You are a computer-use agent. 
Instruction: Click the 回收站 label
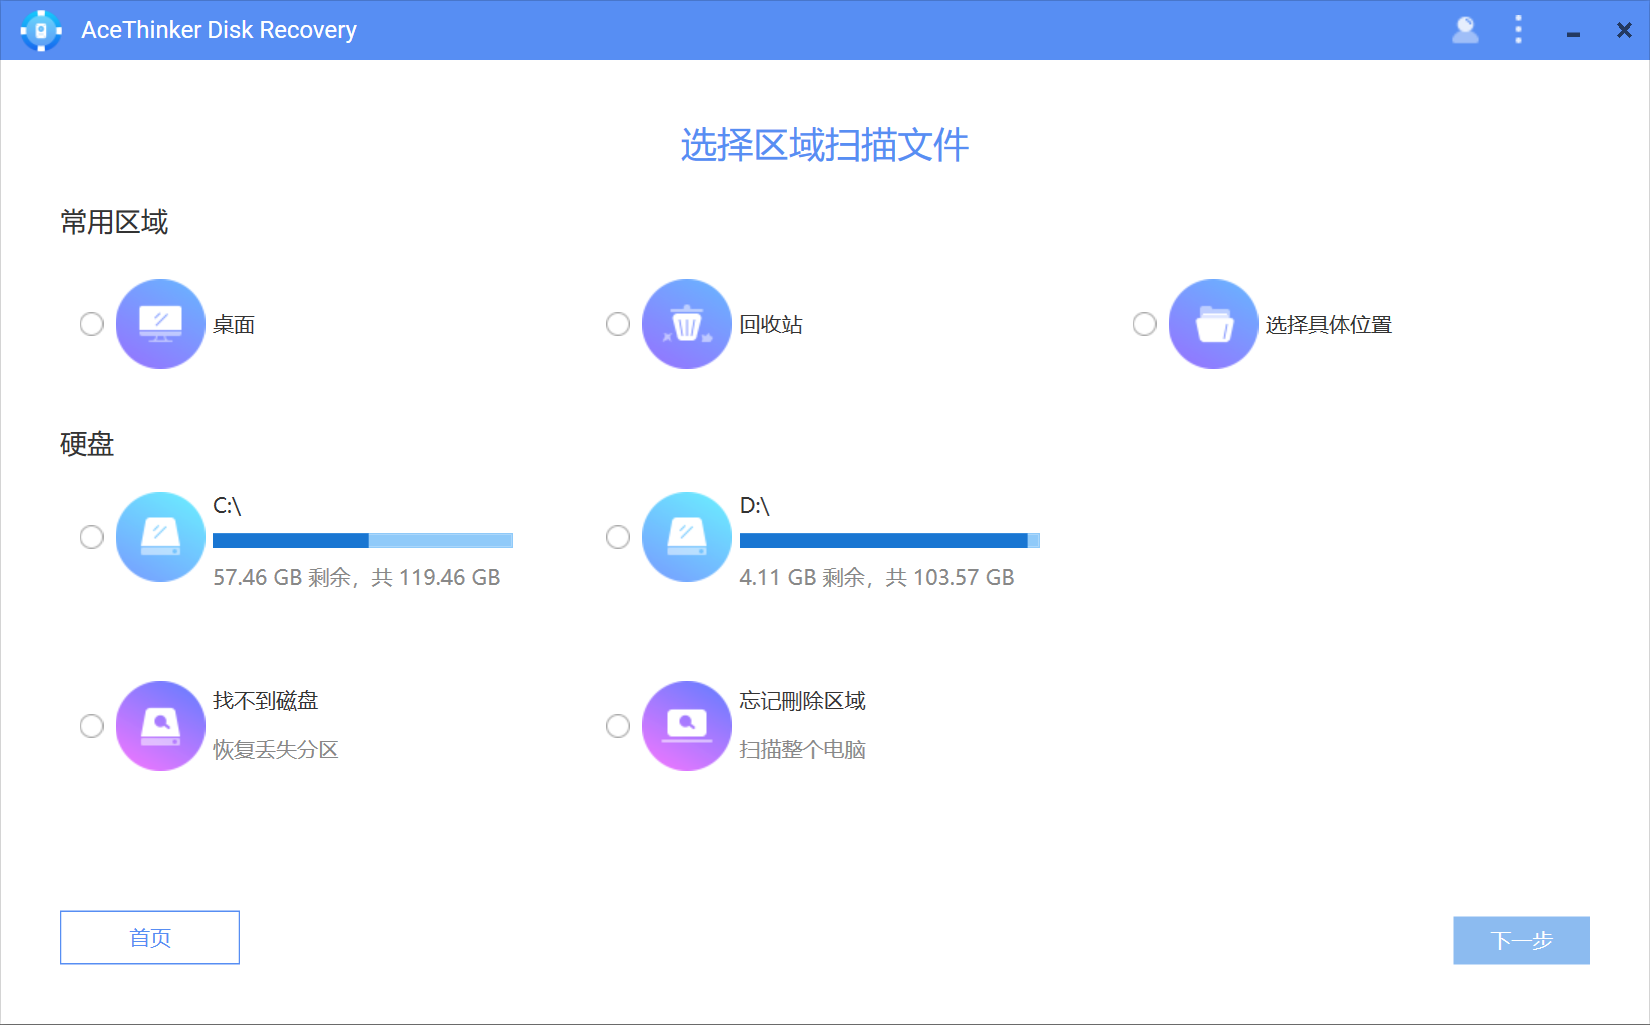[x=771, y=325]
